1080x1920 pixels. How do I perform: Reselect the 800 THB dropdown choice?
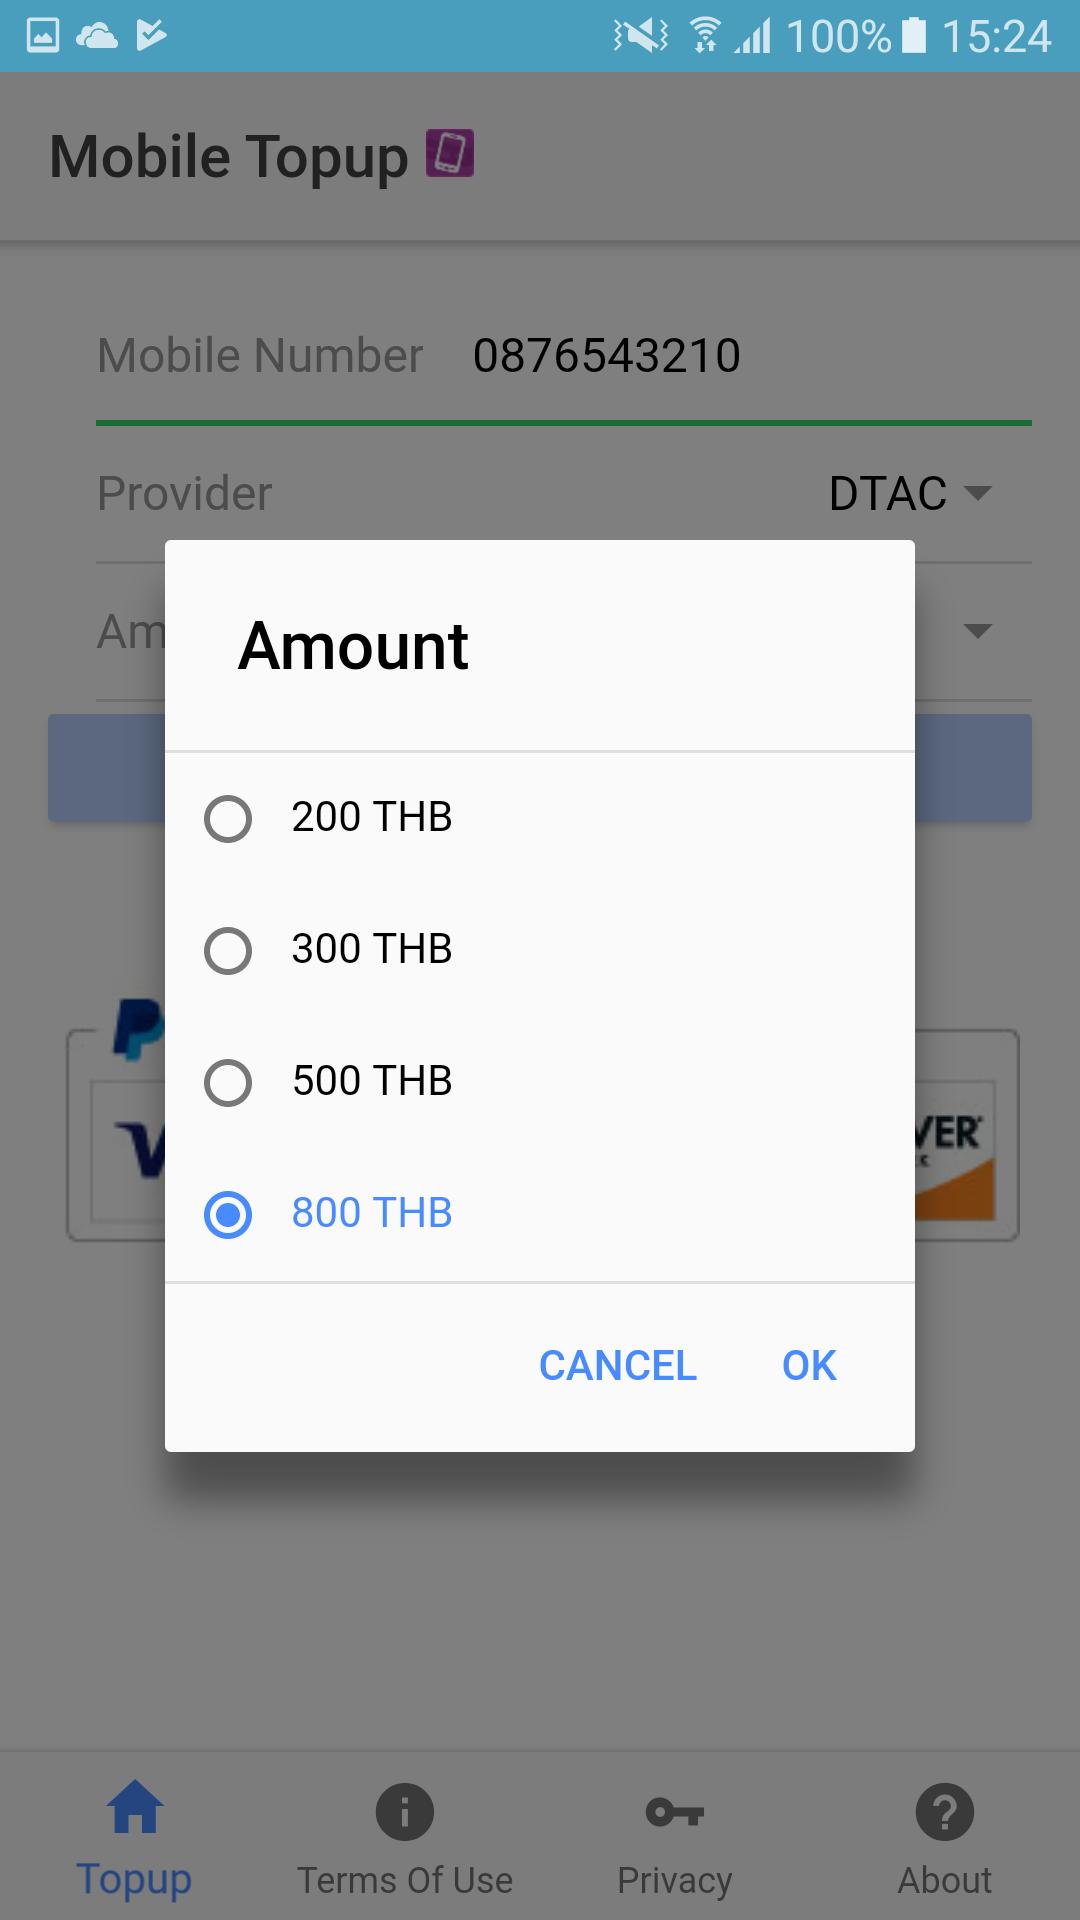tap(227, 1216)
